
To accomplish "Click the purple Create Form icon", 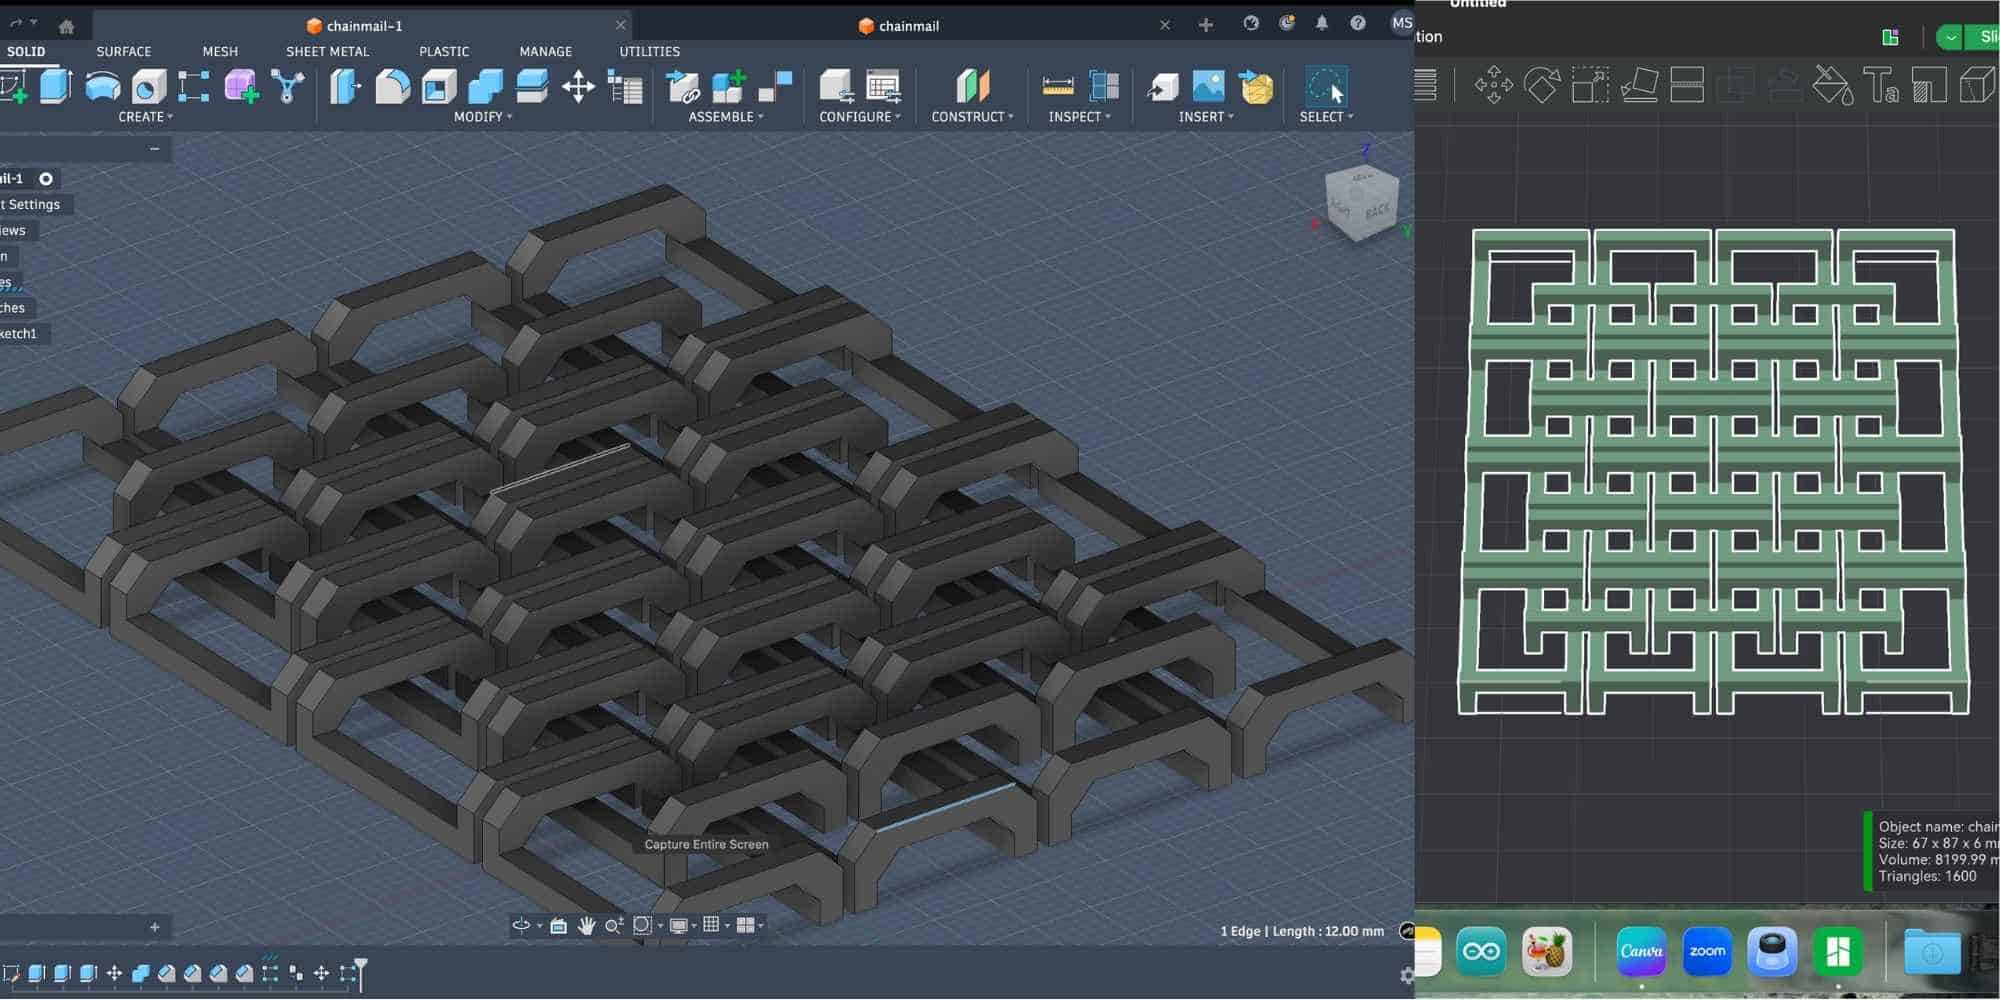I will coord(241,87).
